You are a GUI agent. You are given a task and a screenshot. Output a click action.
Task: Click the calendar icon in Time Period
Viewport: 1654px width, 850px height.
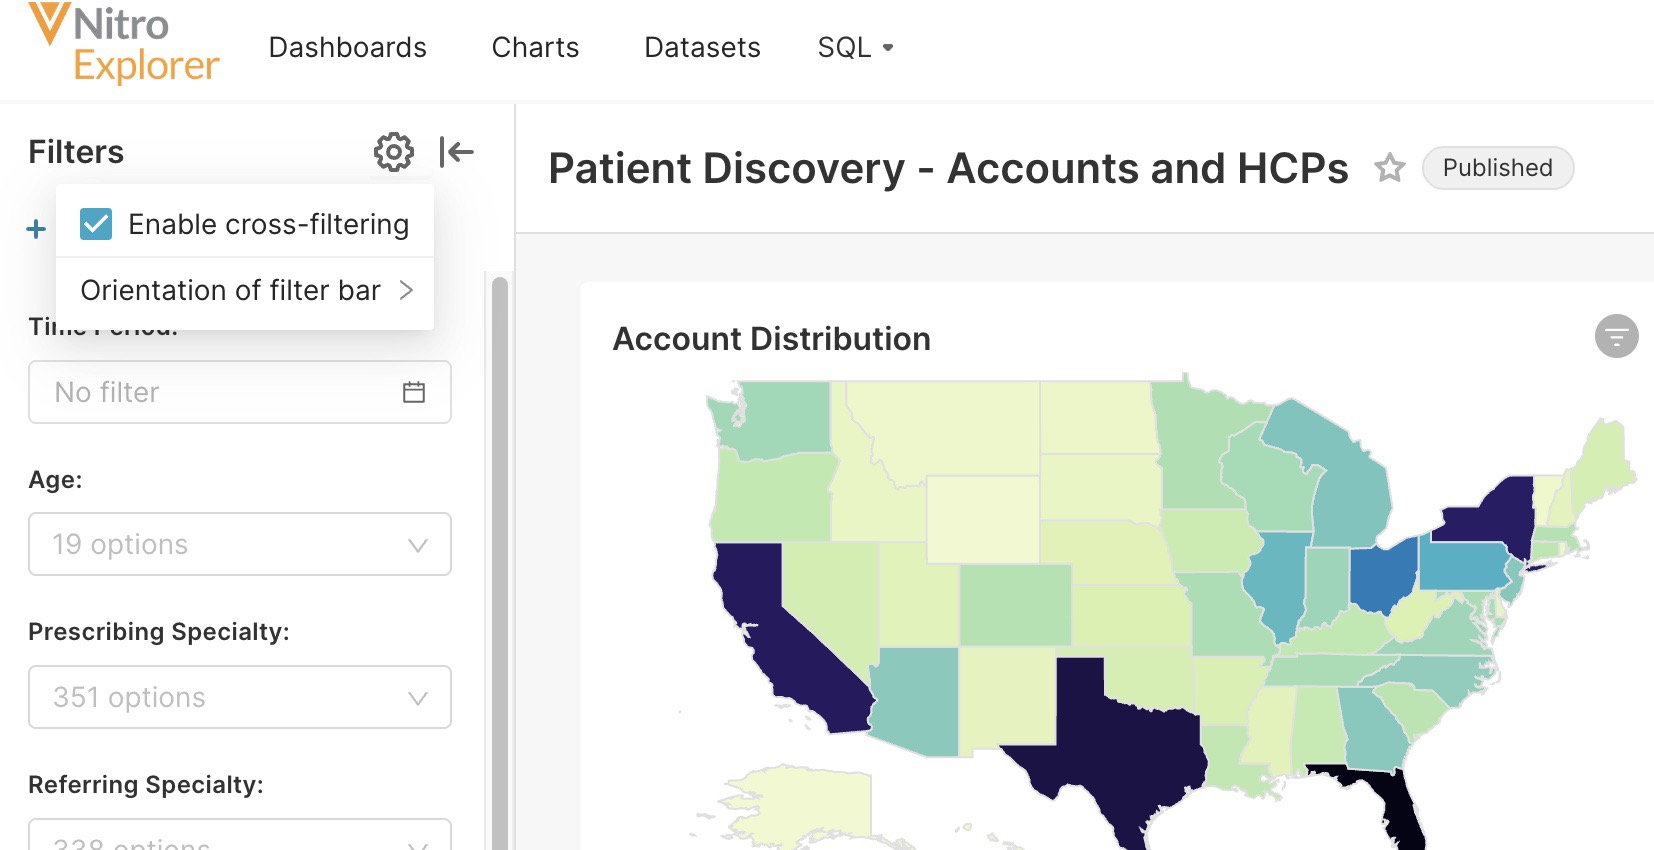click(x=413, y=392)
